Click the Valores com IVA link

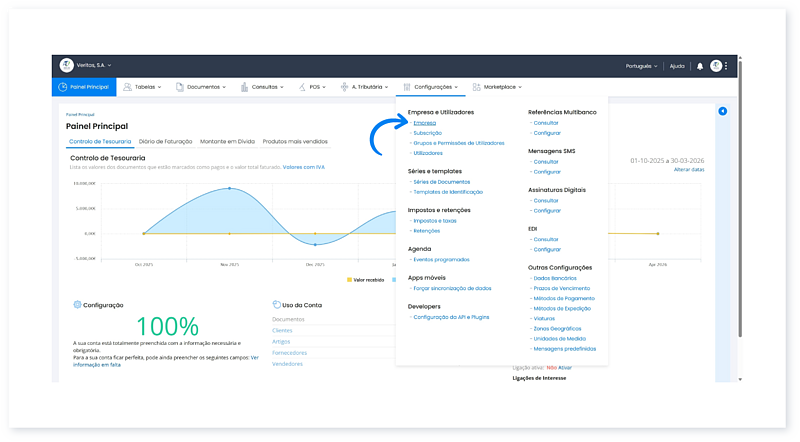(x=305, y=167)
